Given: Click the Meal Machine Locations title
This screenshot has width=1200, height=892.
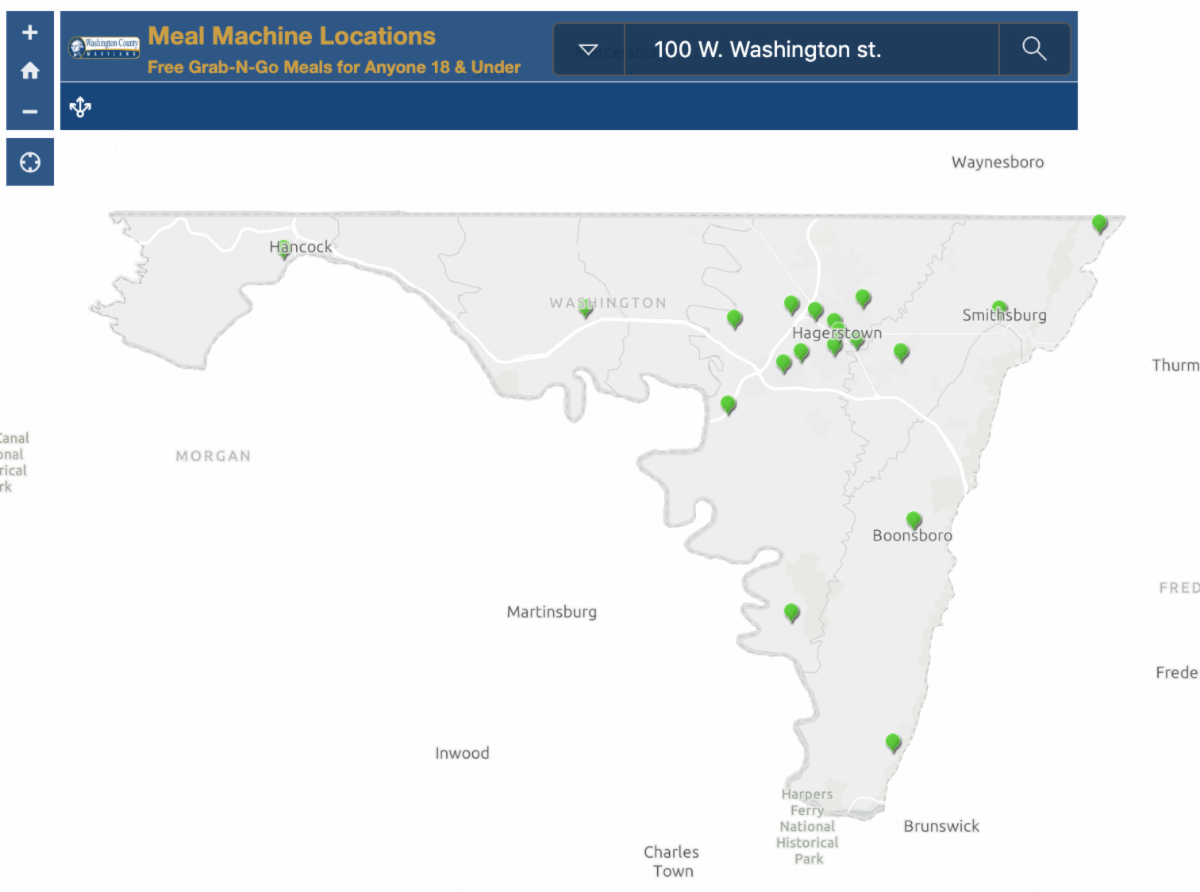Looking at the screenshot, I should click(292, 36).
